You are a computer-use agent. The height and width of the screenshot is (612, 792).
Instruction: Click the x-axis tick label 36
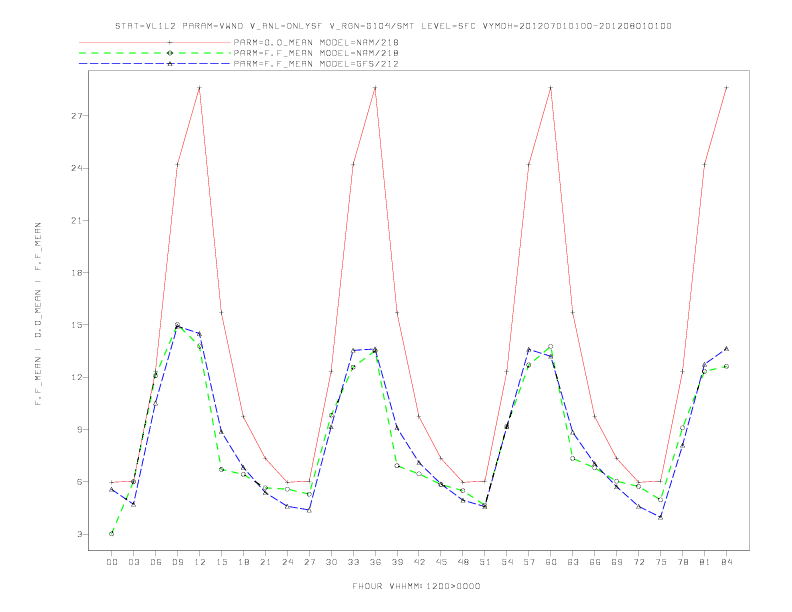[x=375, y=562]
